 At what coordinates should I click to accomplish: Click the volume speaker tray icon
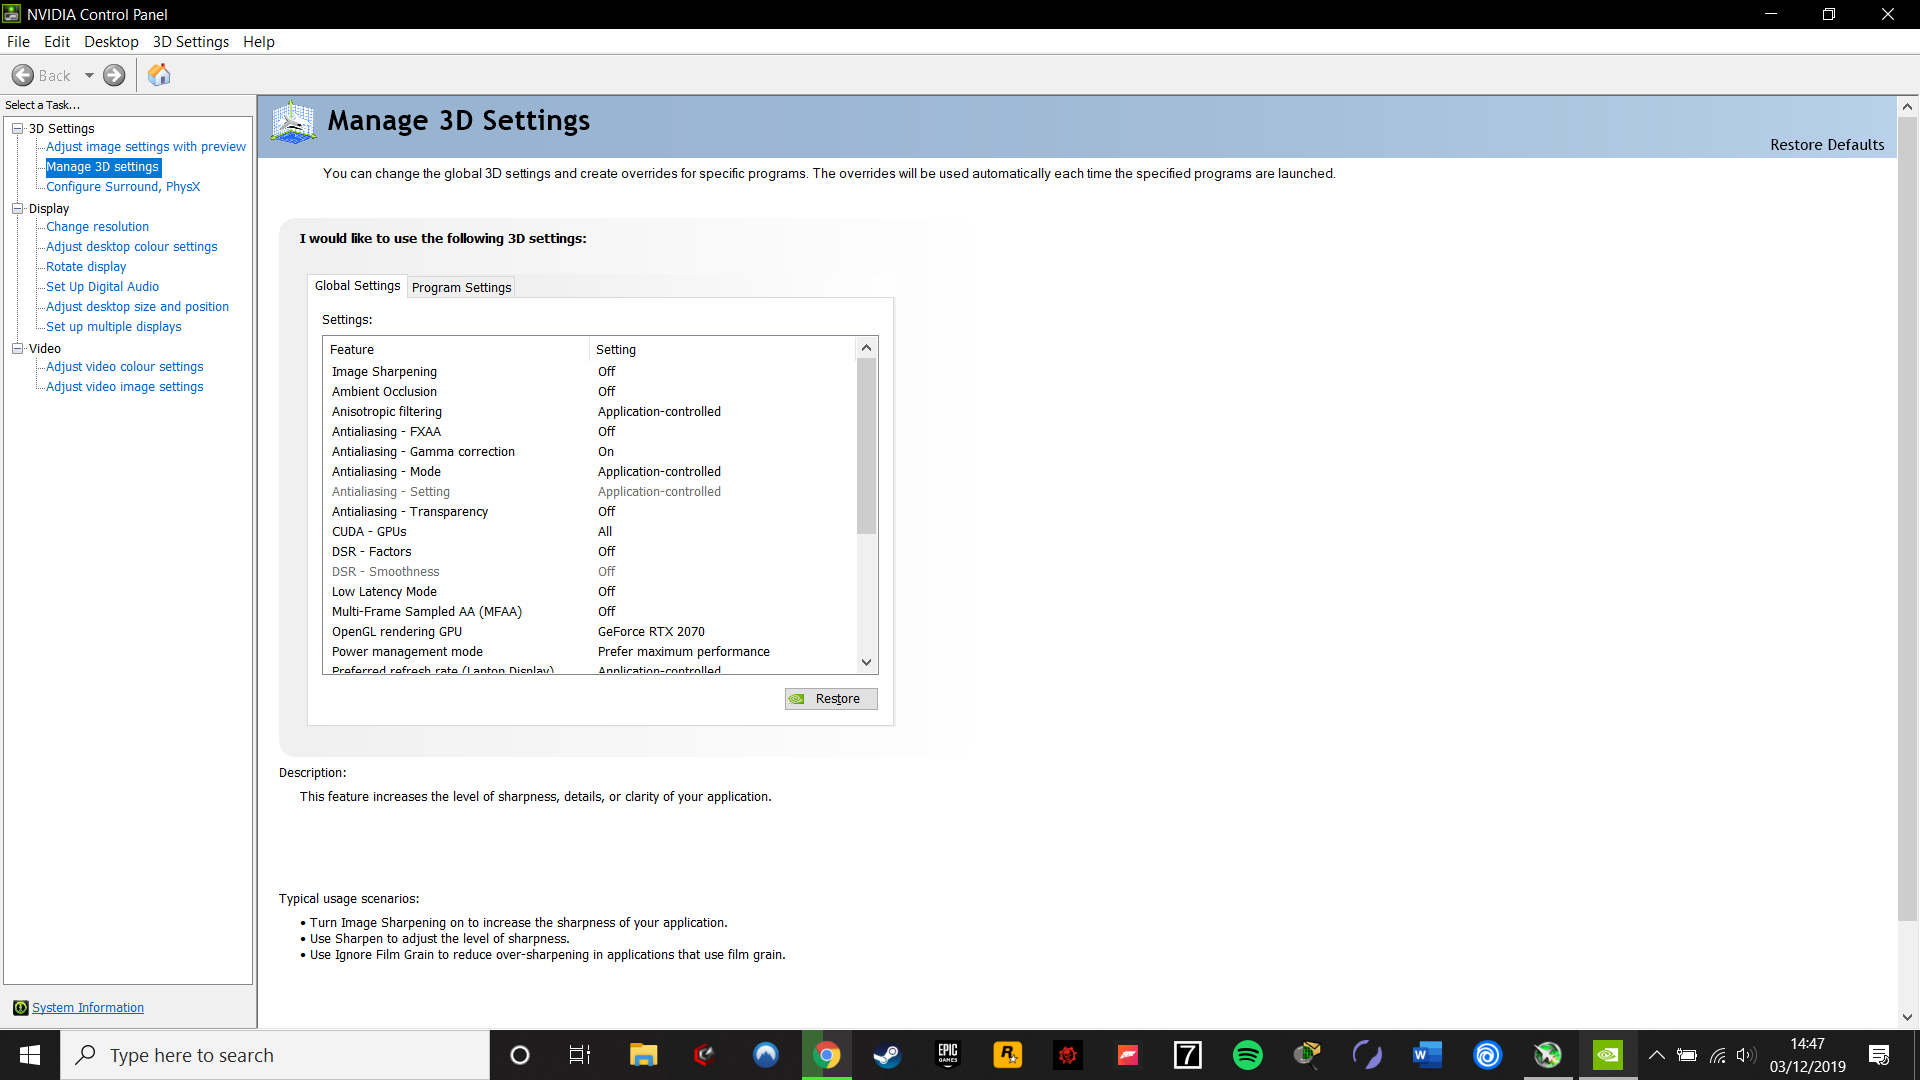[x=1747, y=1055]
